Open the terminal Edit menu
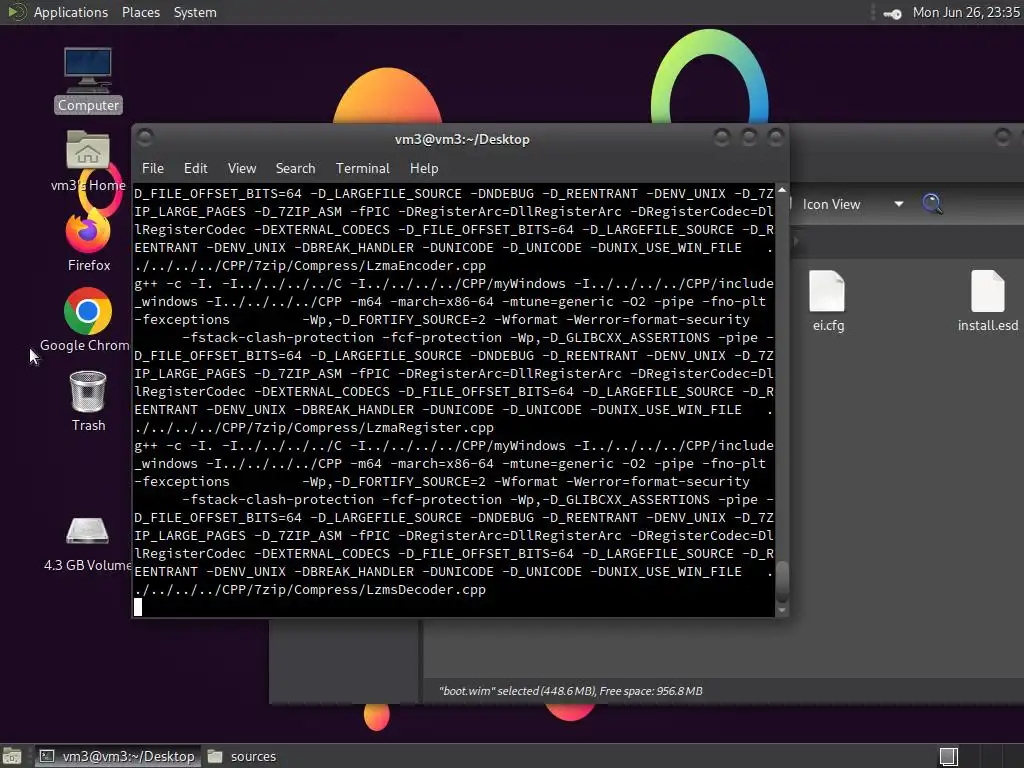The width and height of the screenshot is (1024, 768). point(195,168)
